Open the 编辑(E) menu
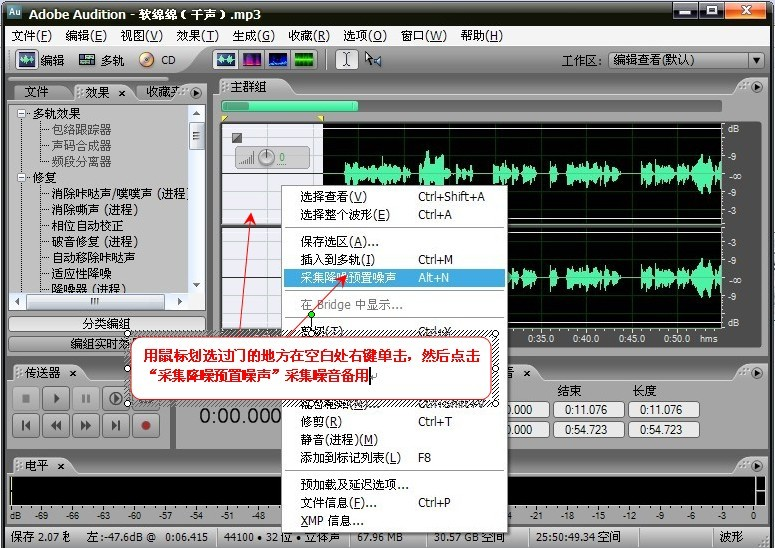Viewport: 775px width, 549px height. click(86, 36)
